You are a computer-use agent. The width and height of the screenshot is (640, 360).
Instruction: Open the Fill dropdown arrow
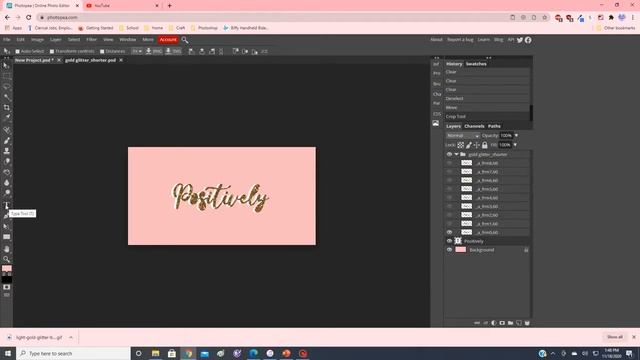(515, 145)
